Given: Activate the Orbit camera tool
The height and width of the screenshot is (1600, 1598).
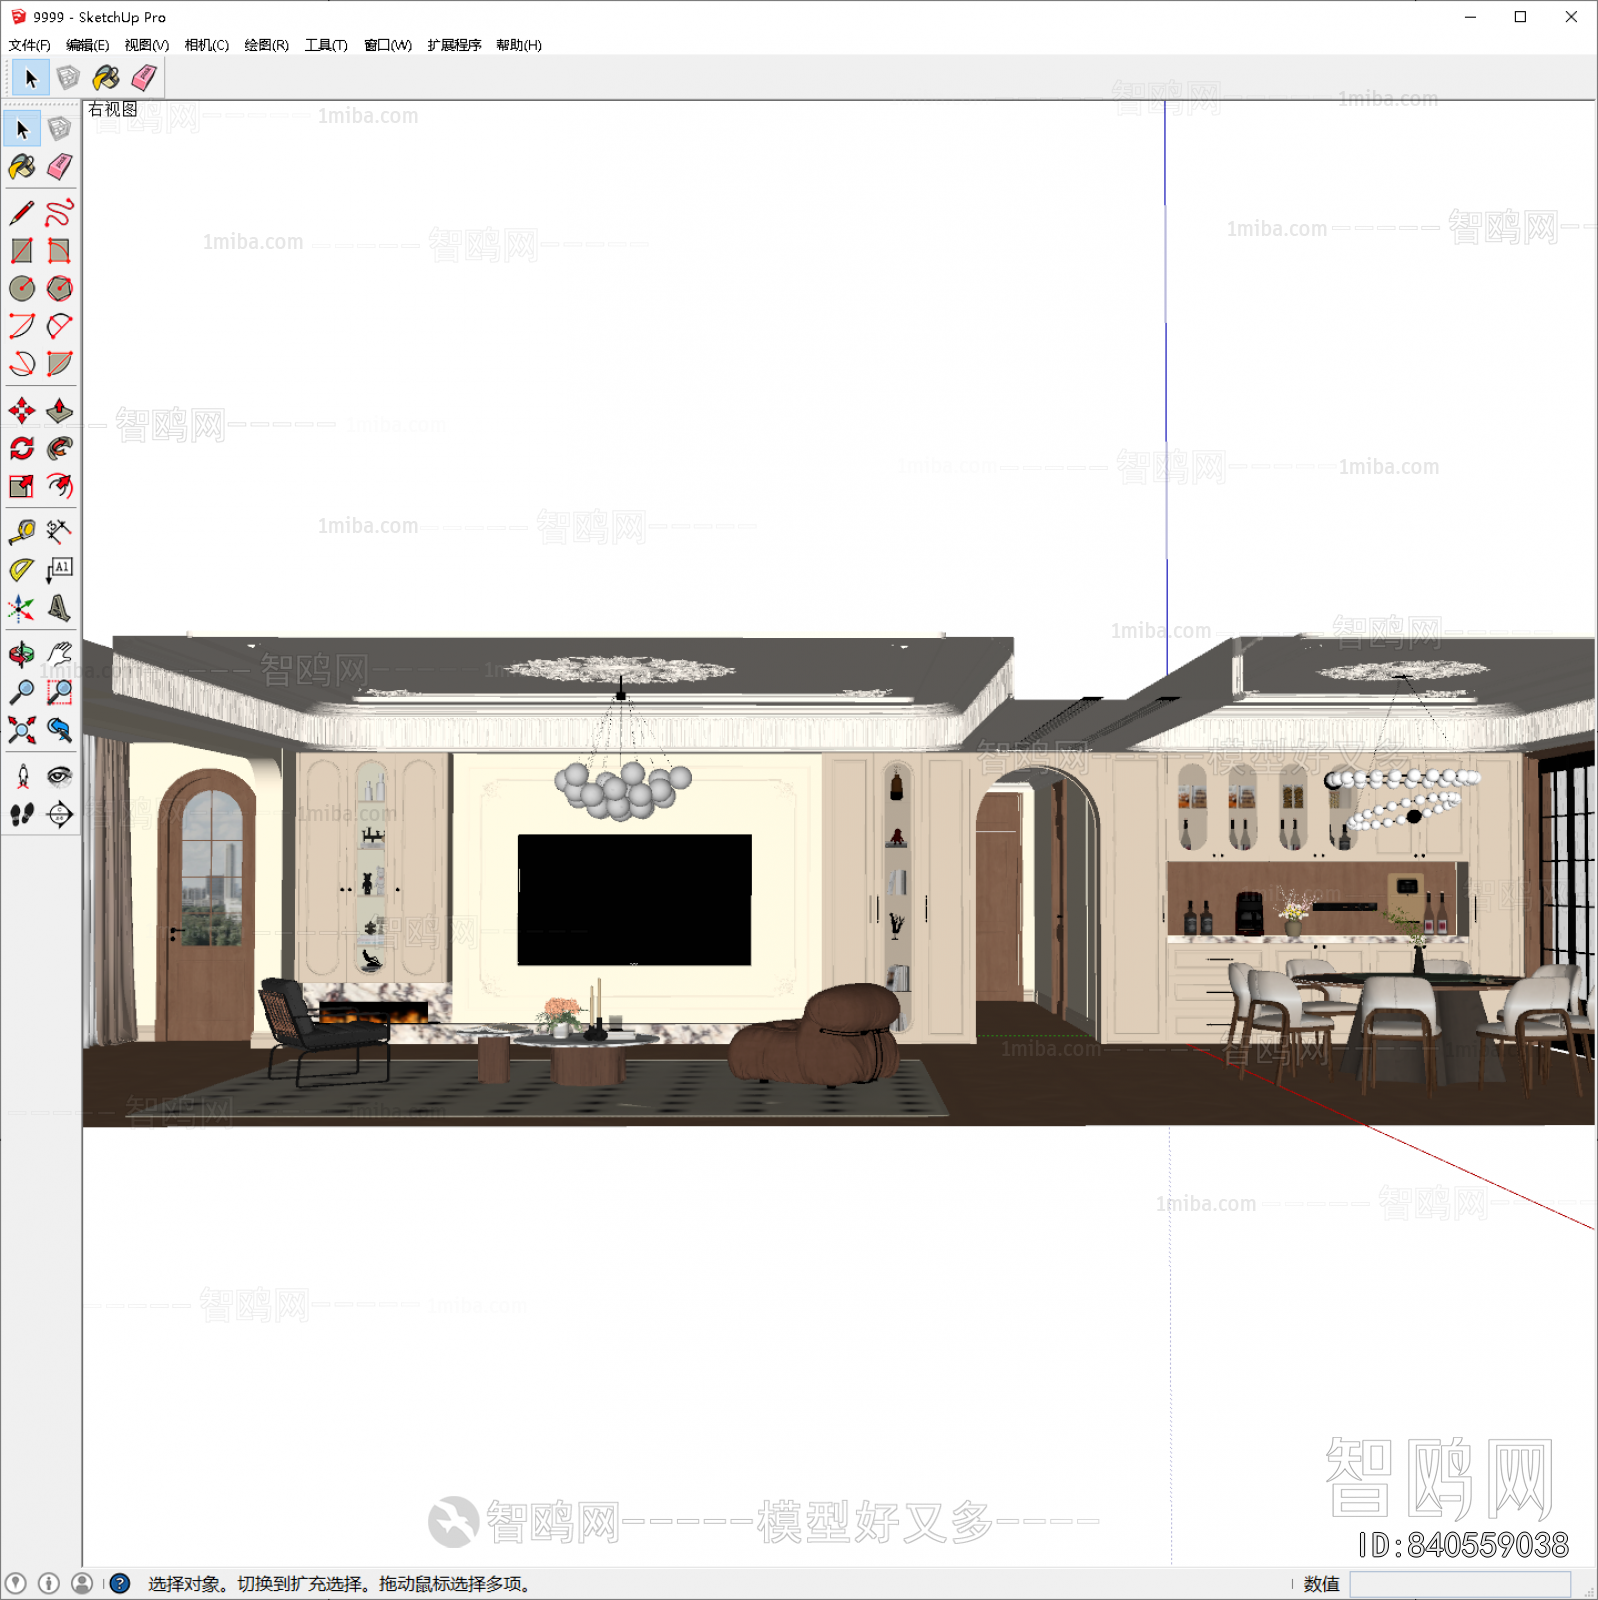Looking at the screenshot, I should [22, 655].
